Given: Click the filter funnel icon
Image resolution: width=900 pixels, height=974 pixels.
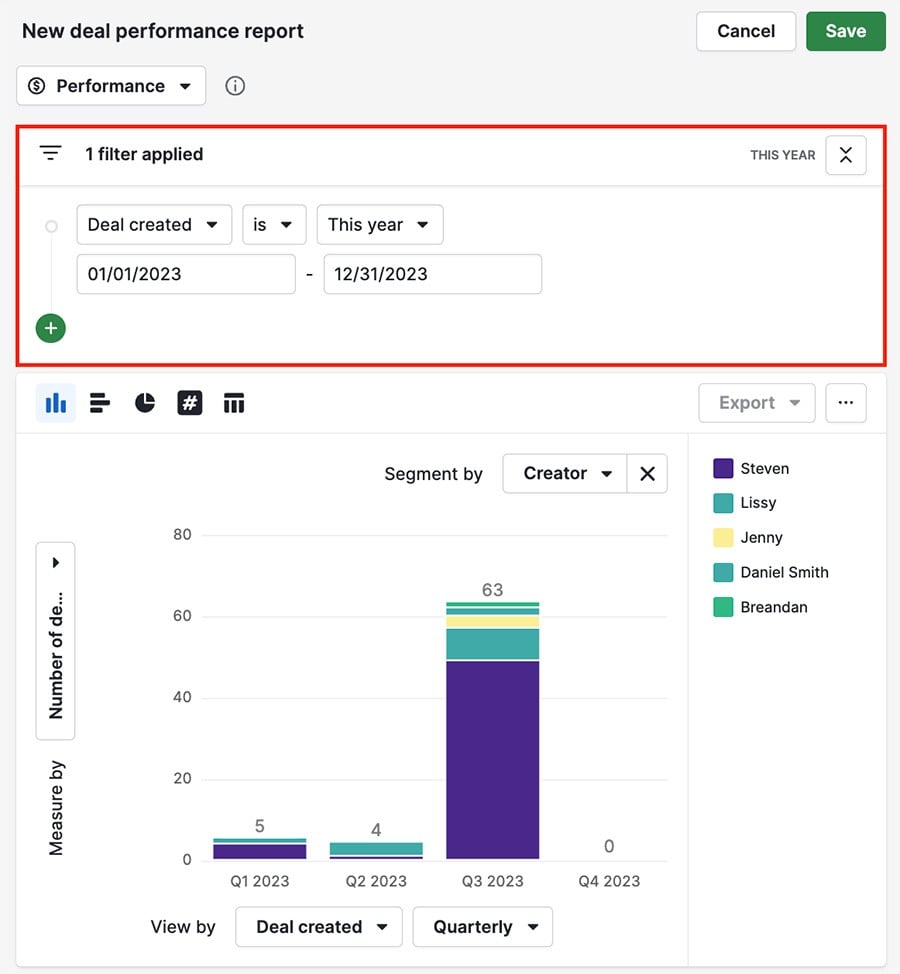Looking at the screenshot, I should click(50, 152).
